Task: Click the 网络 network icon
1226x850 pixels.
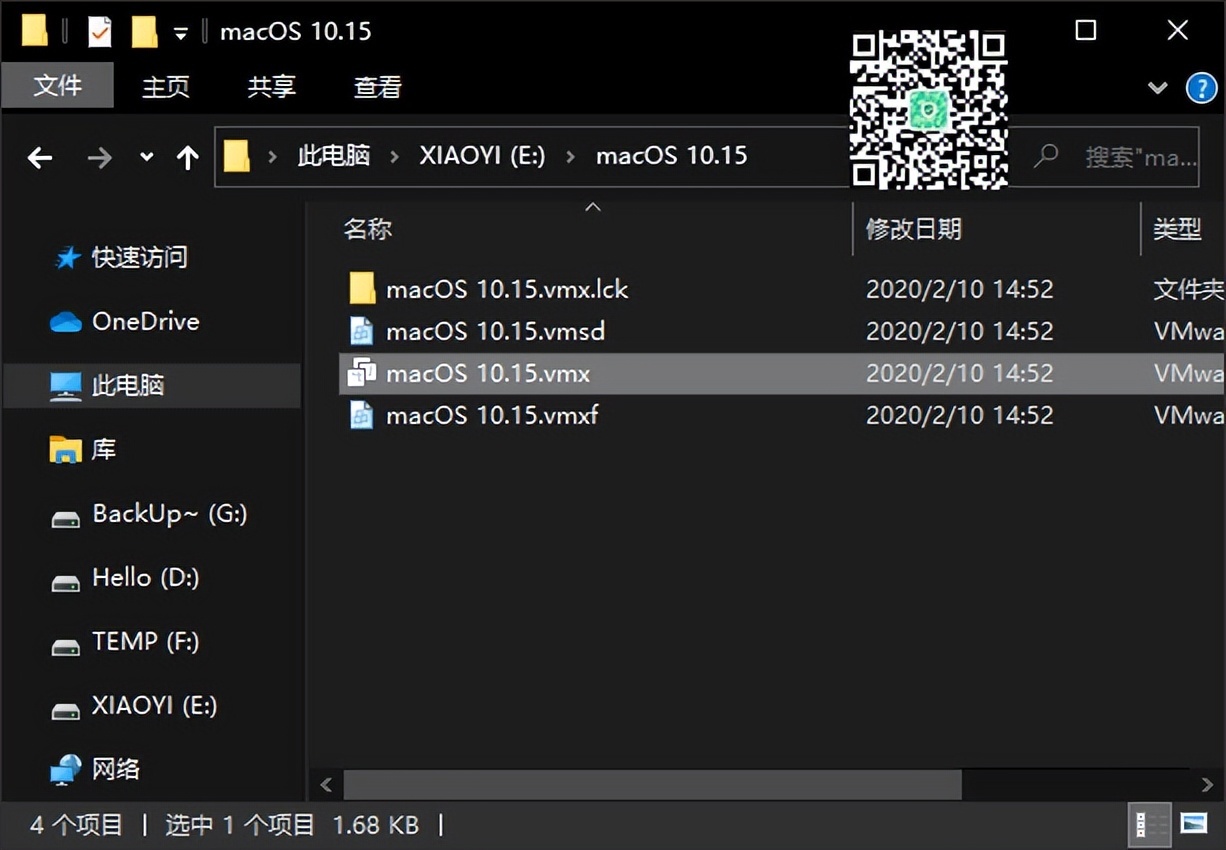Action: tap(66, 770)
